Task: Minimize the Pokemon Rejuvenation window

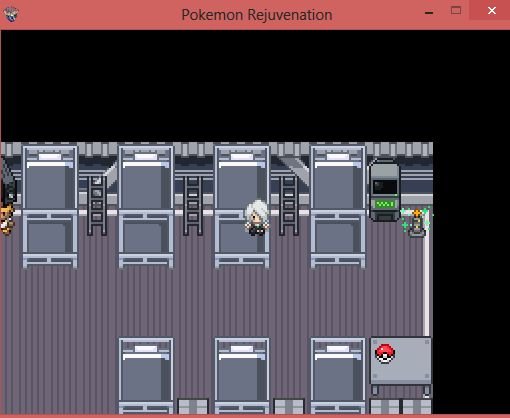Action: coord(429,13)
